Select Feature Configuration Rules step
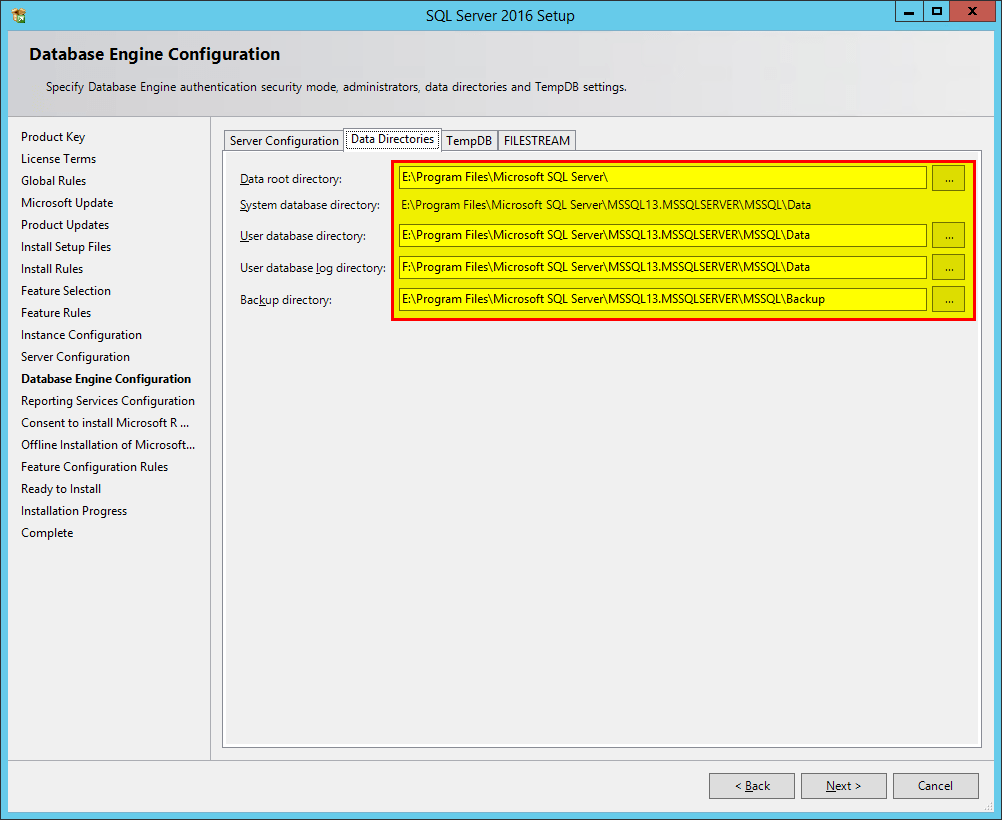The width and height of the screenshot is (1002, 820). [x=95, y=467]
